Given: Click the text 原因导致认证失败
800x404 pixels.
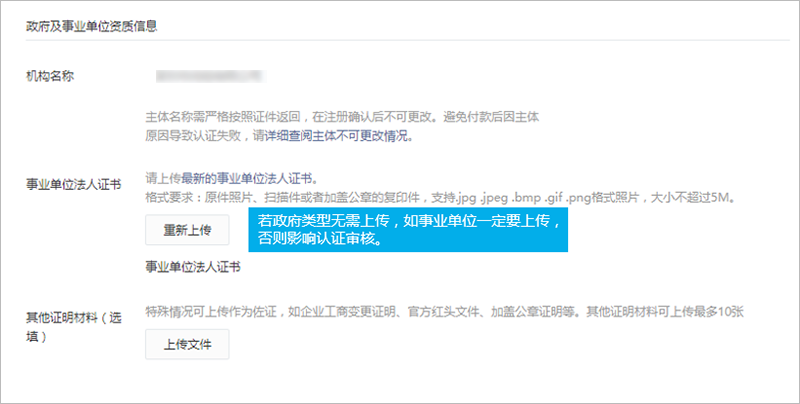Looking at the screenshot, I should click(193, 136).
